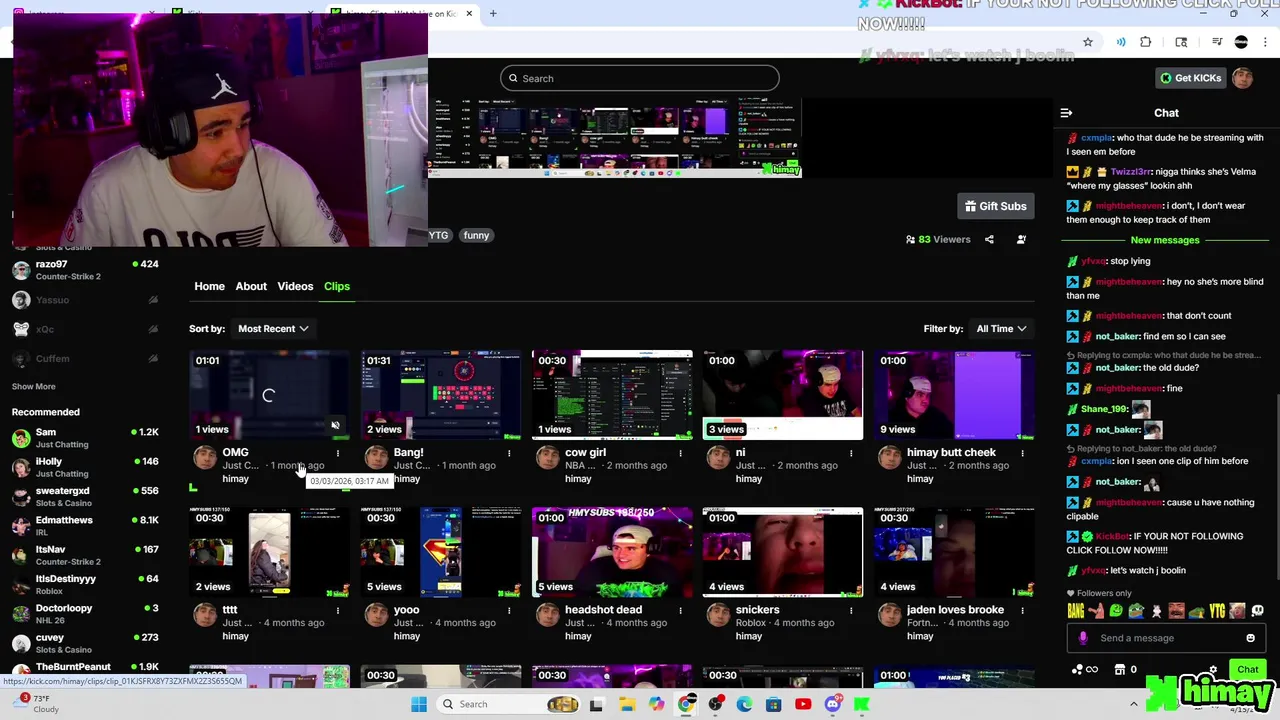Open the share stream icon
Image resolution: width=1280 pixels, height=720 pixels.
989,239
